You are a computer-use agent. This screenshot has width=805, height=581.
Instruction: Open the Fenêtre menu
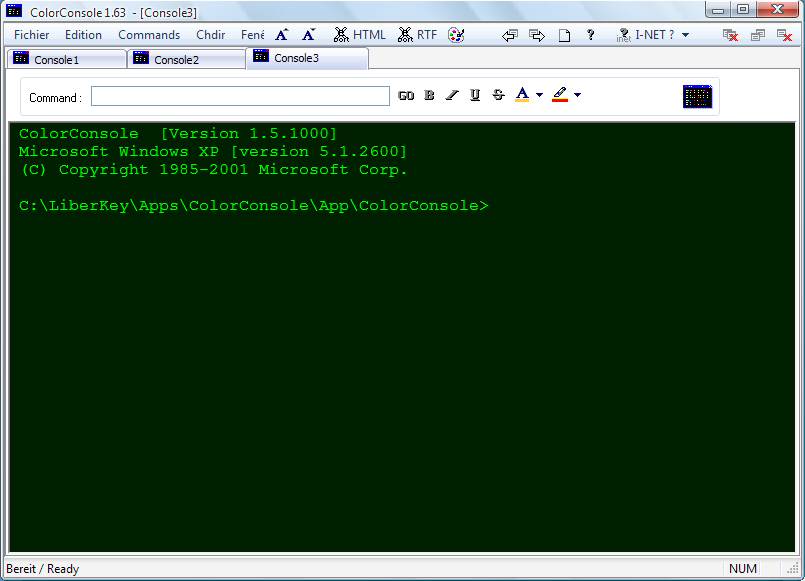253,35
